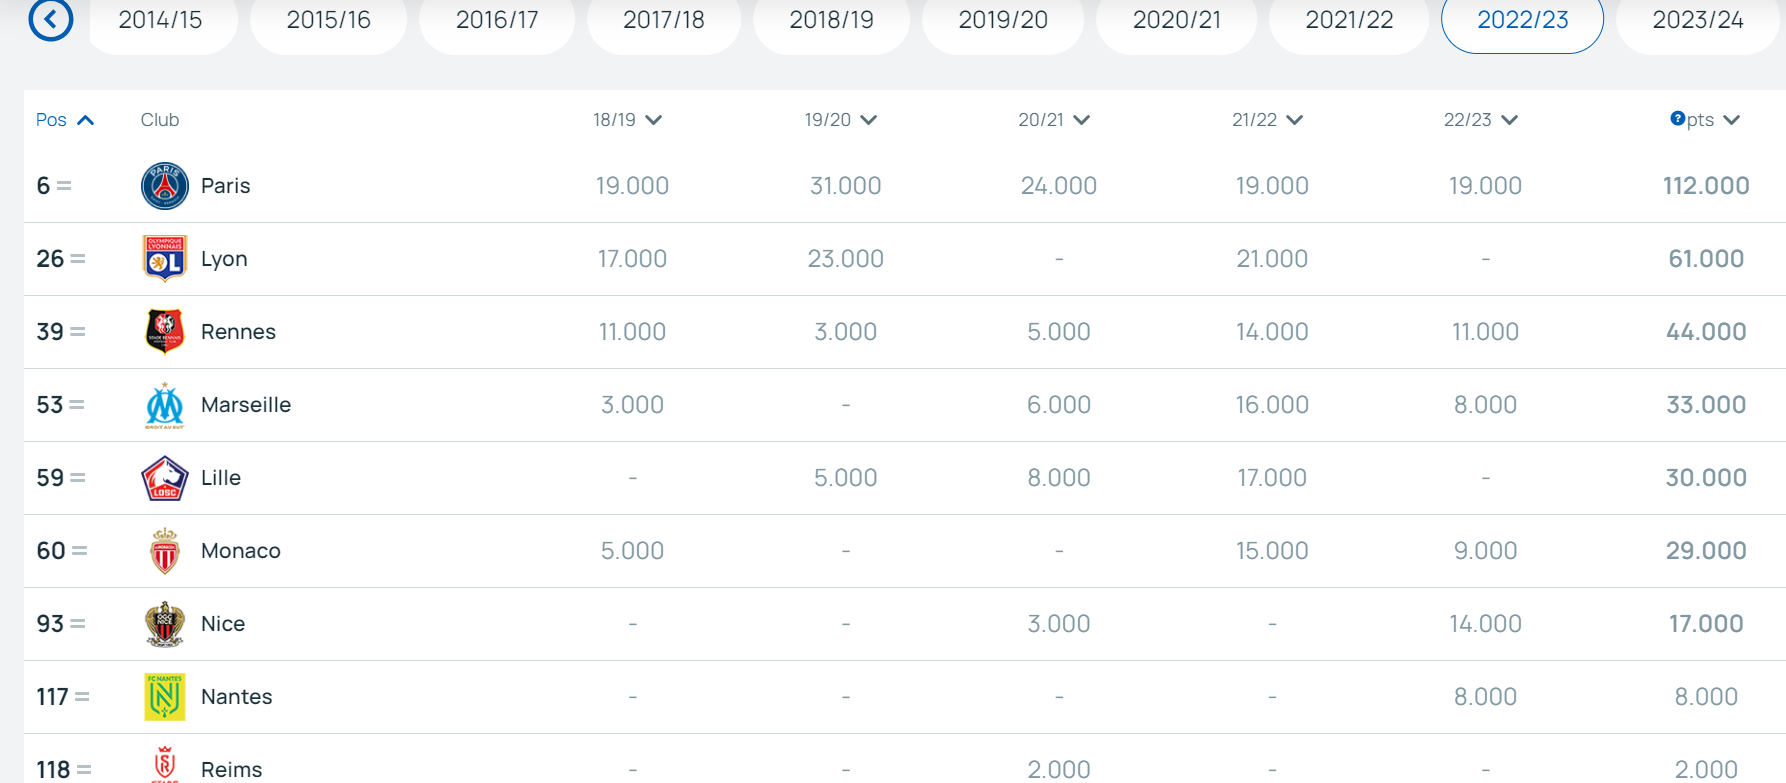Sort by the 21/22 column chevron
The height and width of the screenshot is (783, 1786).
click(x=1295, y=120)
